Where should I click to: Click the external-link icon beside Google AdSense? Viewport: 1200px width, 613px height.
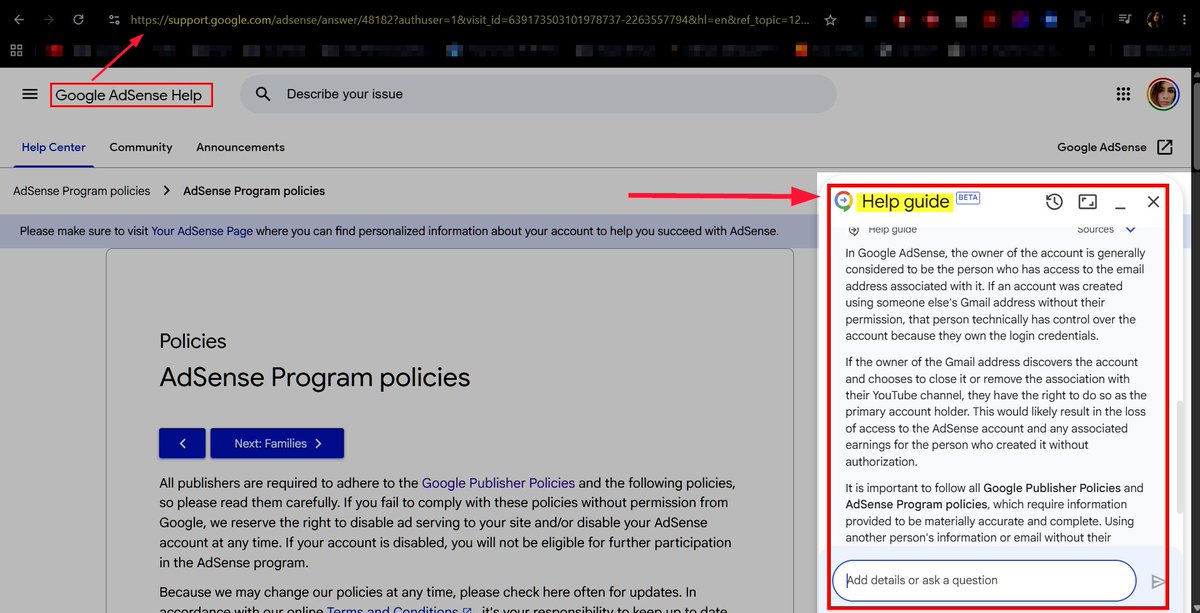tap(1165, 147)
